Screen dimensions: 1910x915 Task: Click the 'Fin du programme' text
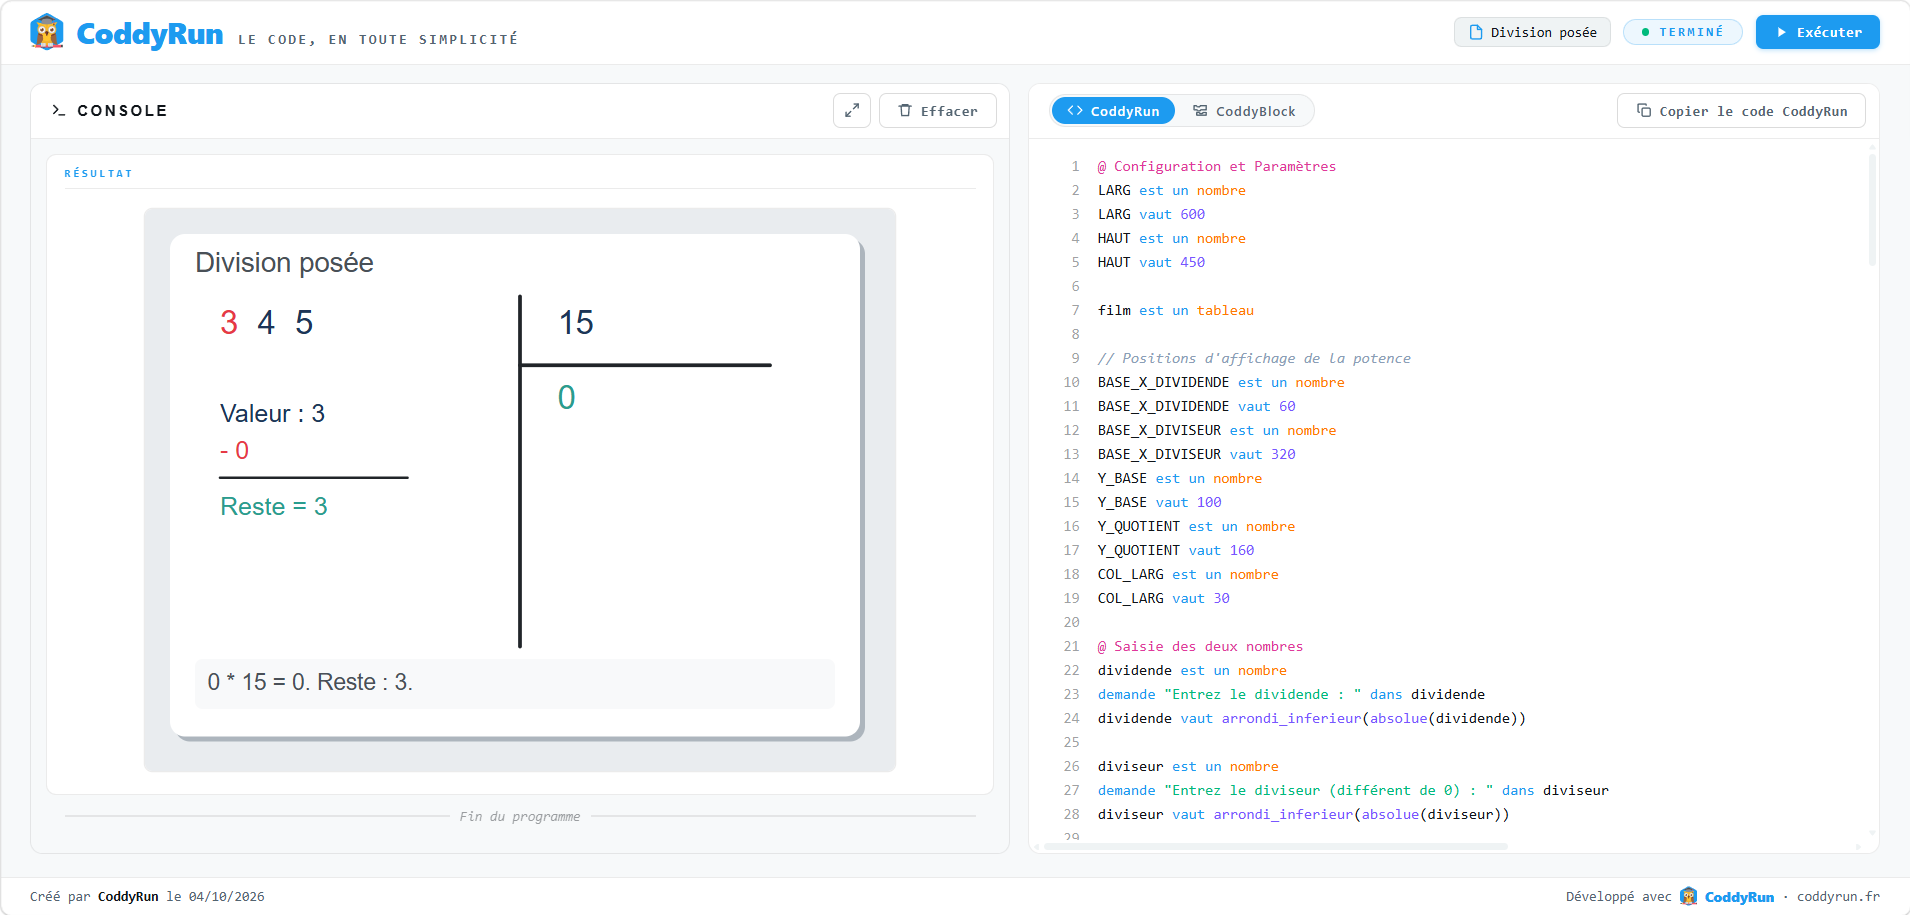520,817
